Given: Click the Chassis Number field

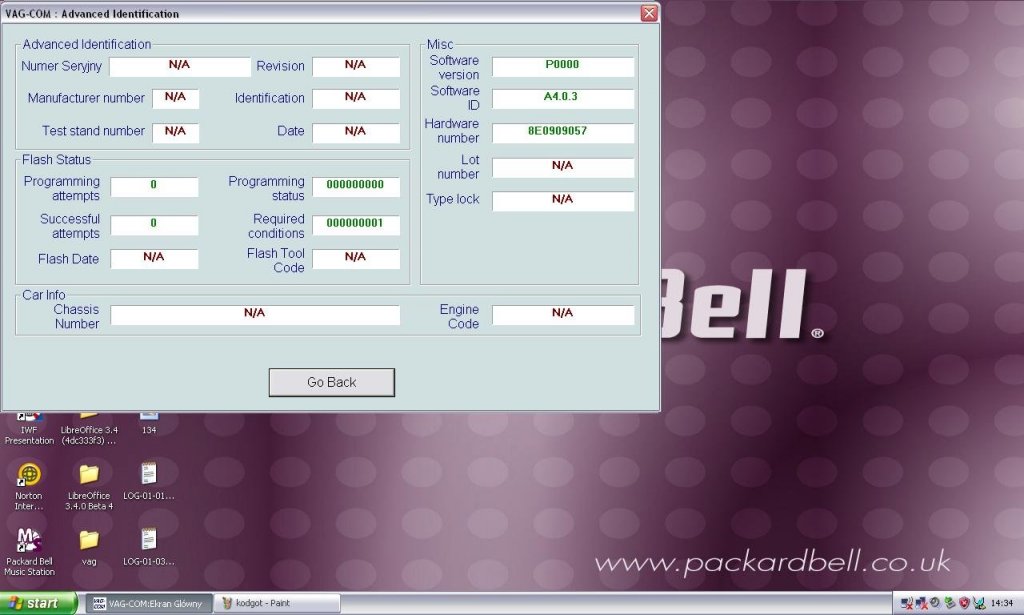Looking at the screenshot, I should coord(255,315).
